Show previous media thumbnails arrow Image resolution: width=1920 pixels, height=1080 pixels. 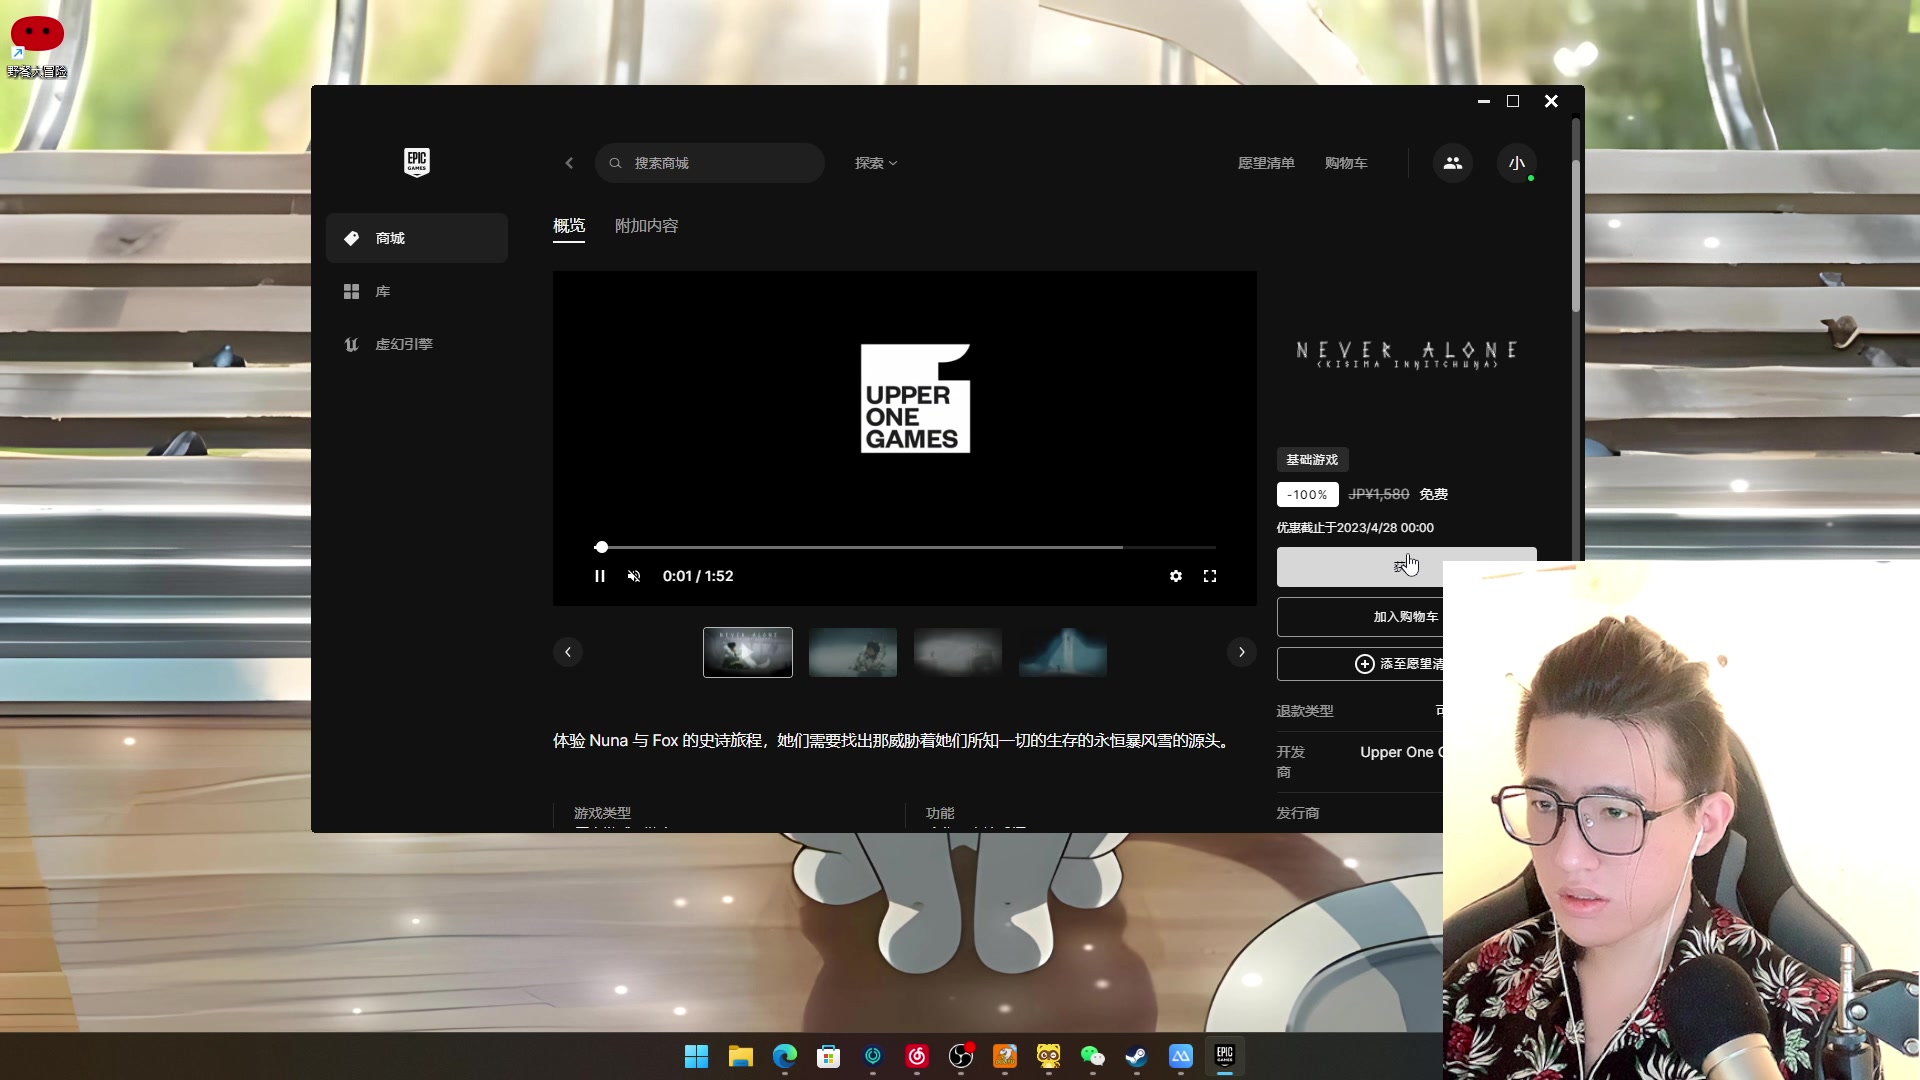coord(568,652)
